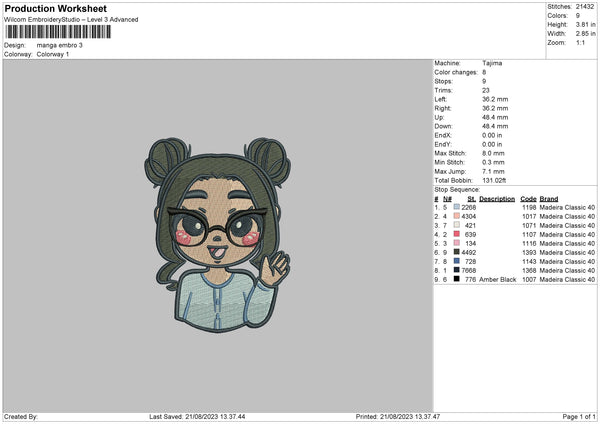Click the Machine value Tajima
Viewport: 600px width, 424px height.
(492, 63)
